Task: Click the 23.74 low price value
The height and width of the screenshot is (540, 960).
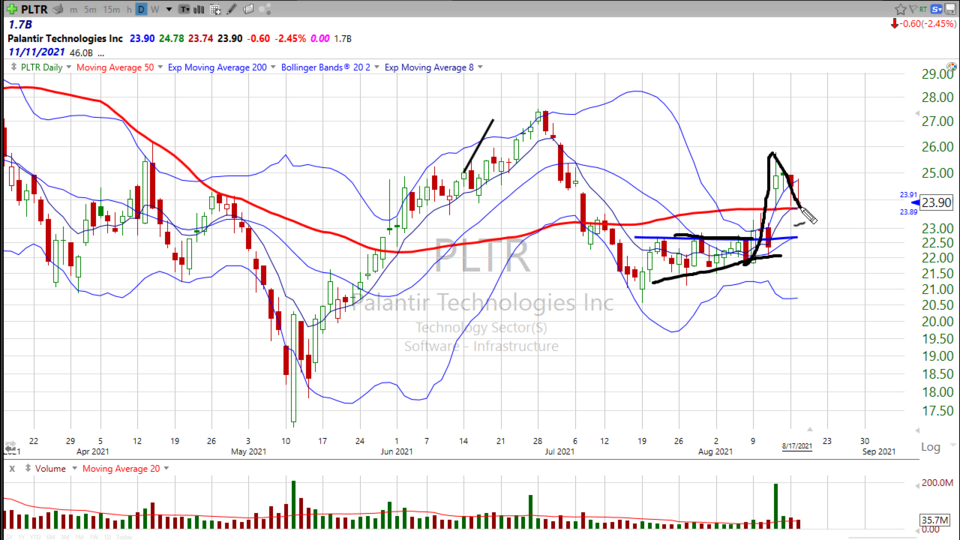Action: (x=201, y=39)
